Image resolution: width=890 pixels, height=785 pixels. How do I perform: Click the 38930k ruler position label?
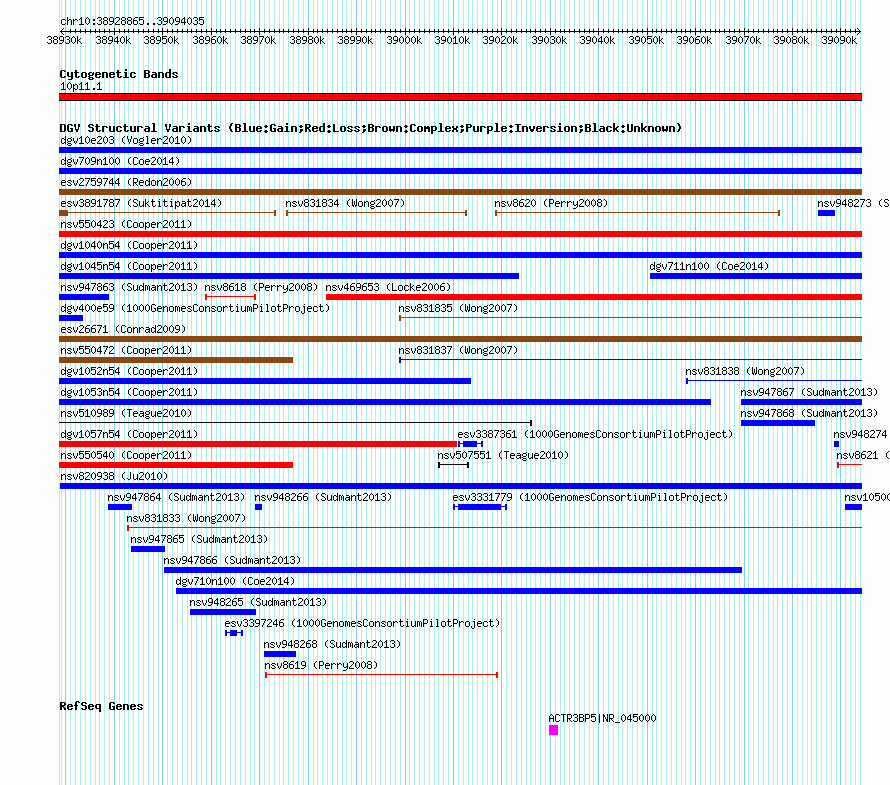64,40
